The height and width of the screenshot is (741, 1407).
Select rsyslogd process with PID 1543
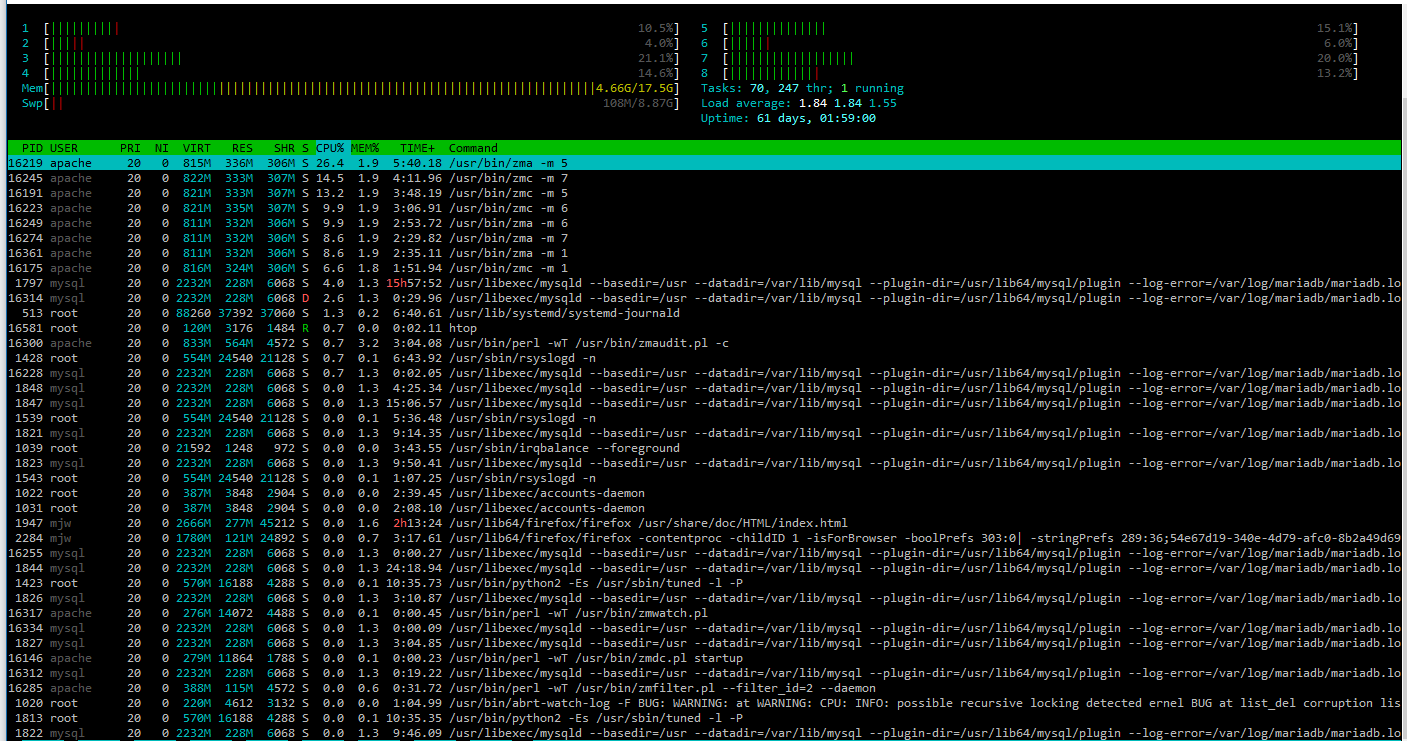(703, 478)
